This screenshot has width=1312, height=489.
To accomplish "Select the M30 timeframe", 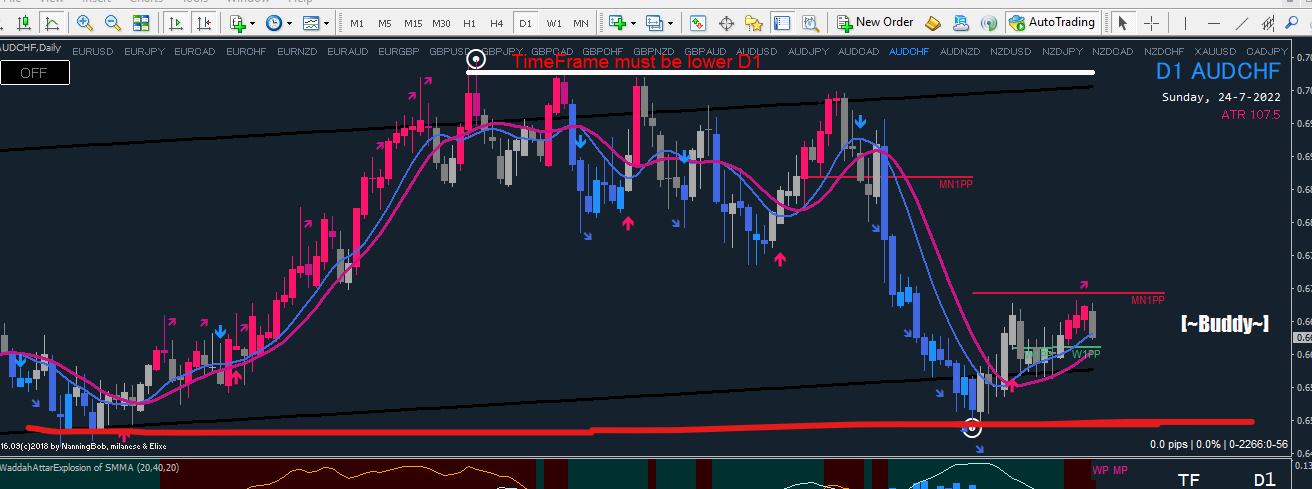I will (x=442, y=22).
